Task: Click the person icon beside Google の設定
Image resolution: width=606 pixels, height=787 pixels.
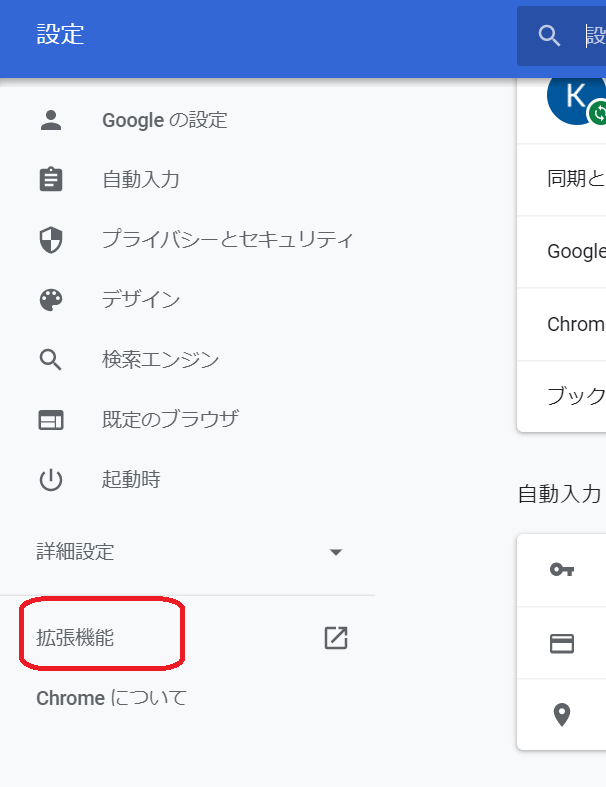Action: [x=51, y=120]
